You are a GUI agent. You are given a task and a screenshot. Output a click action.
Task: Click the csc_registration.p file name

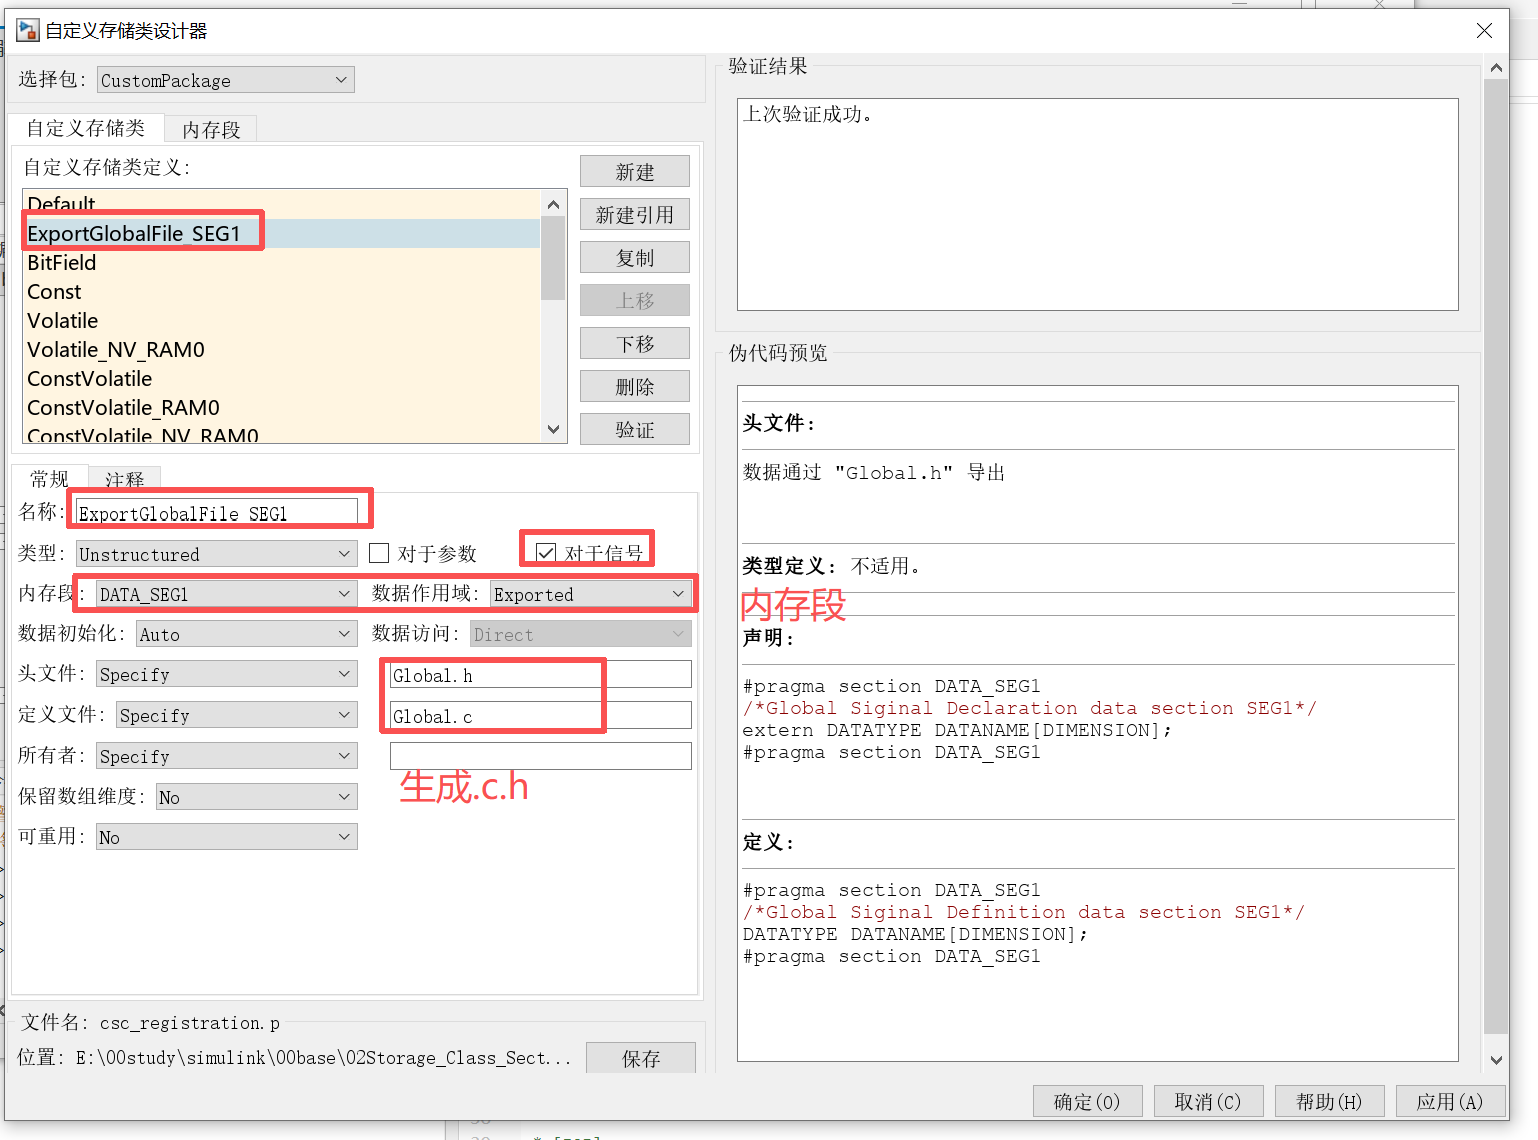tap(190, 1023)
